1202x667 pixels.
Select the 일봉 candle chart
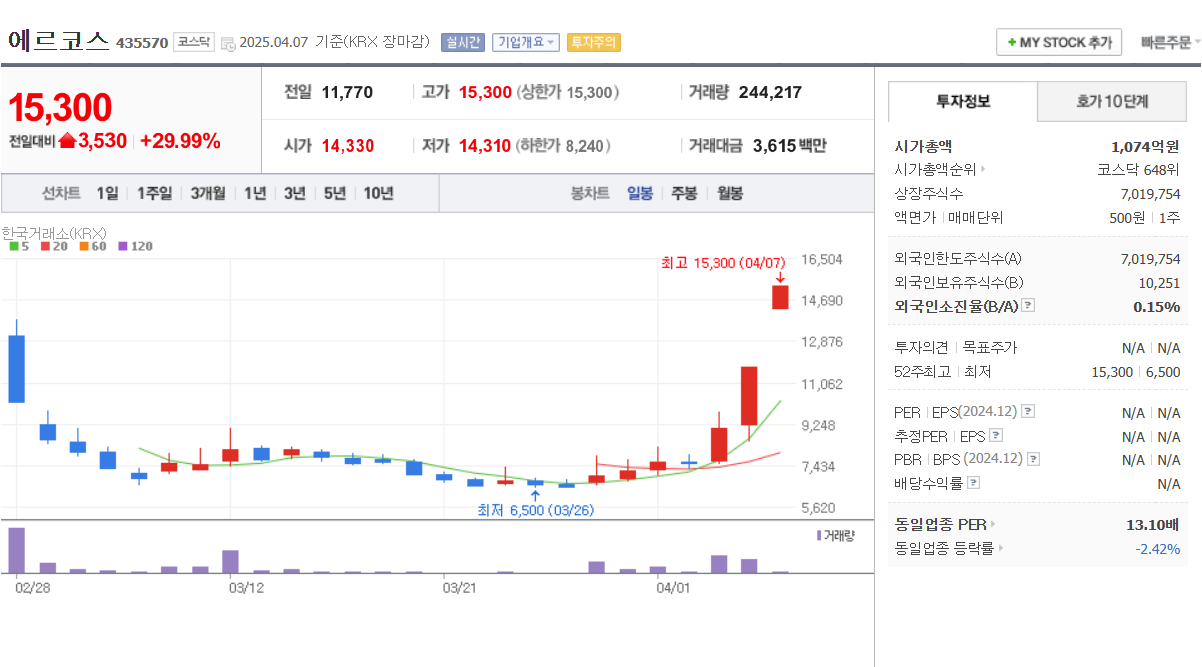coord(640,193)
